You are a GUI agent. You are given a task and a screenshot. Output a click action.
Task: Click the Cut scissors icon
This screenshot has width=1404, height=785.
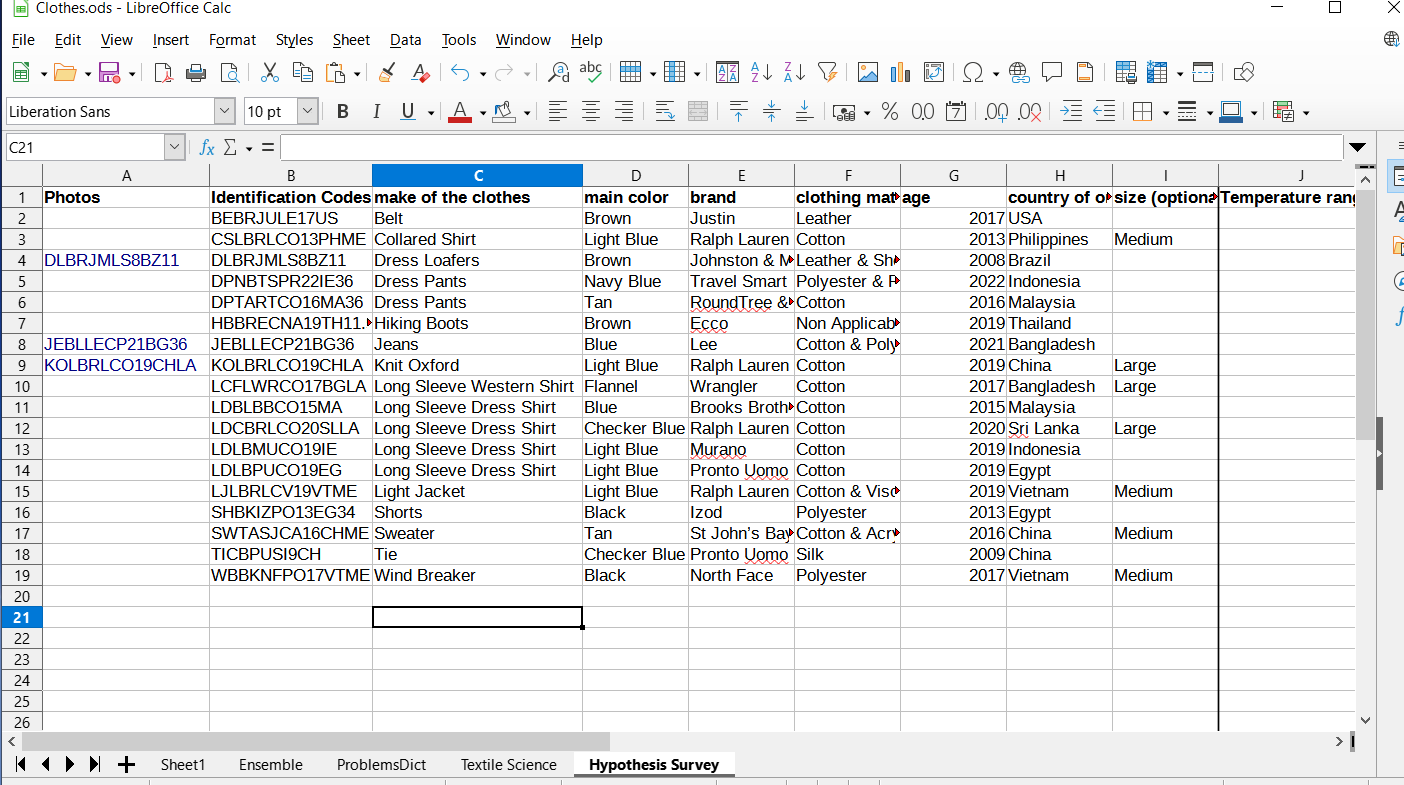pos(270,72)
